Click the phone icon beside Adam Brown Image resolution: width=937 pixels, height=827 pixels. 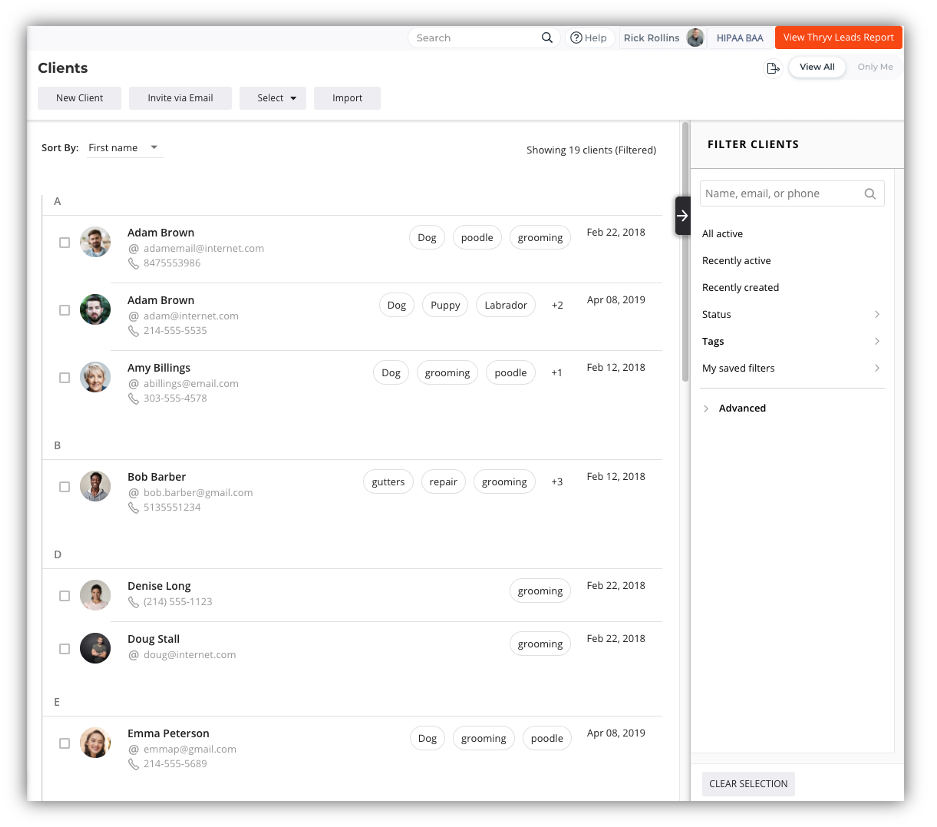click(x=132, y=263)
